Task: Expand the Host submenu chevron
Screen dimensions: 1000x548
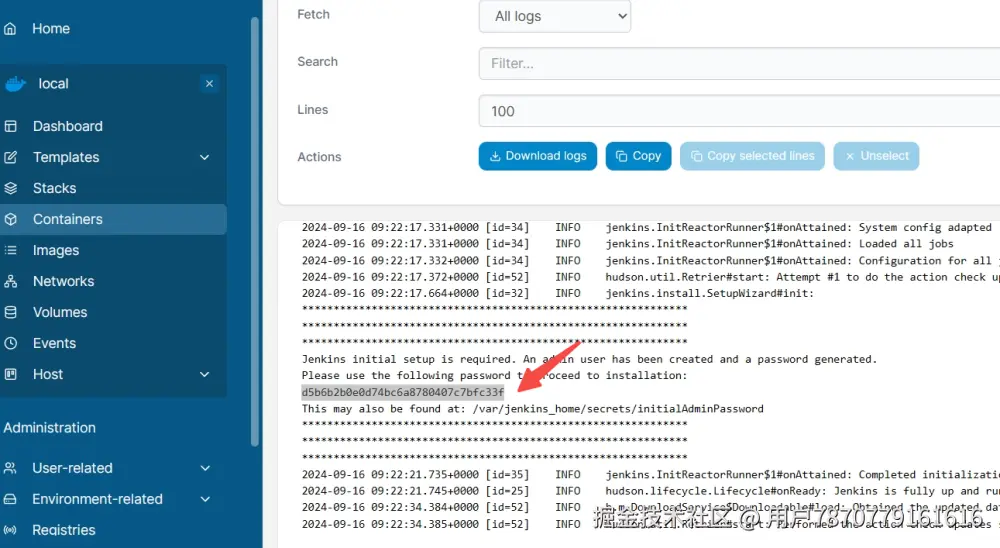Action: click(x=205, y=374)
